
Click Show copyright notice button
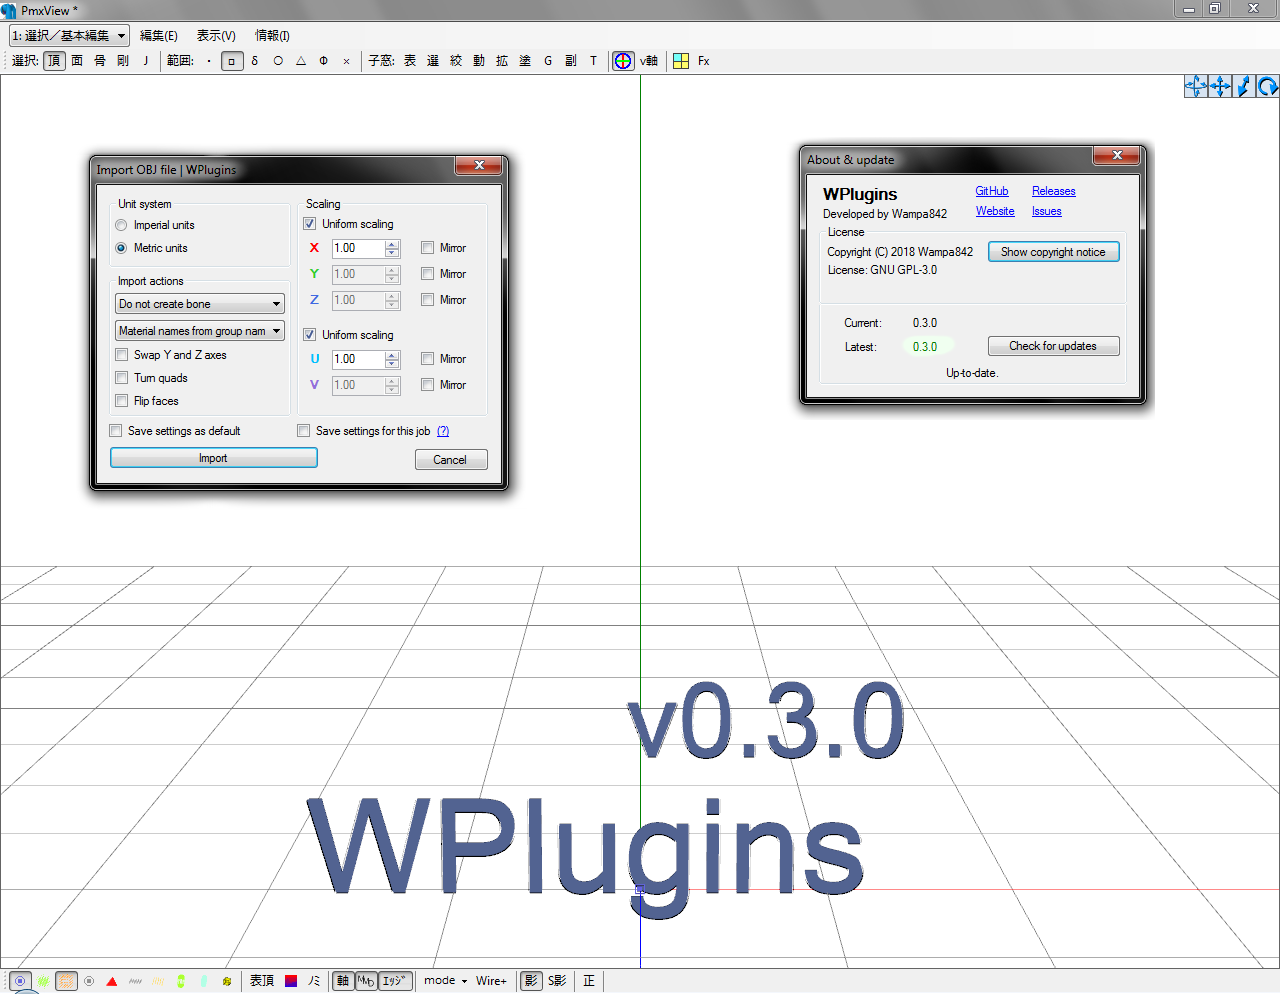coord(1054,252)
